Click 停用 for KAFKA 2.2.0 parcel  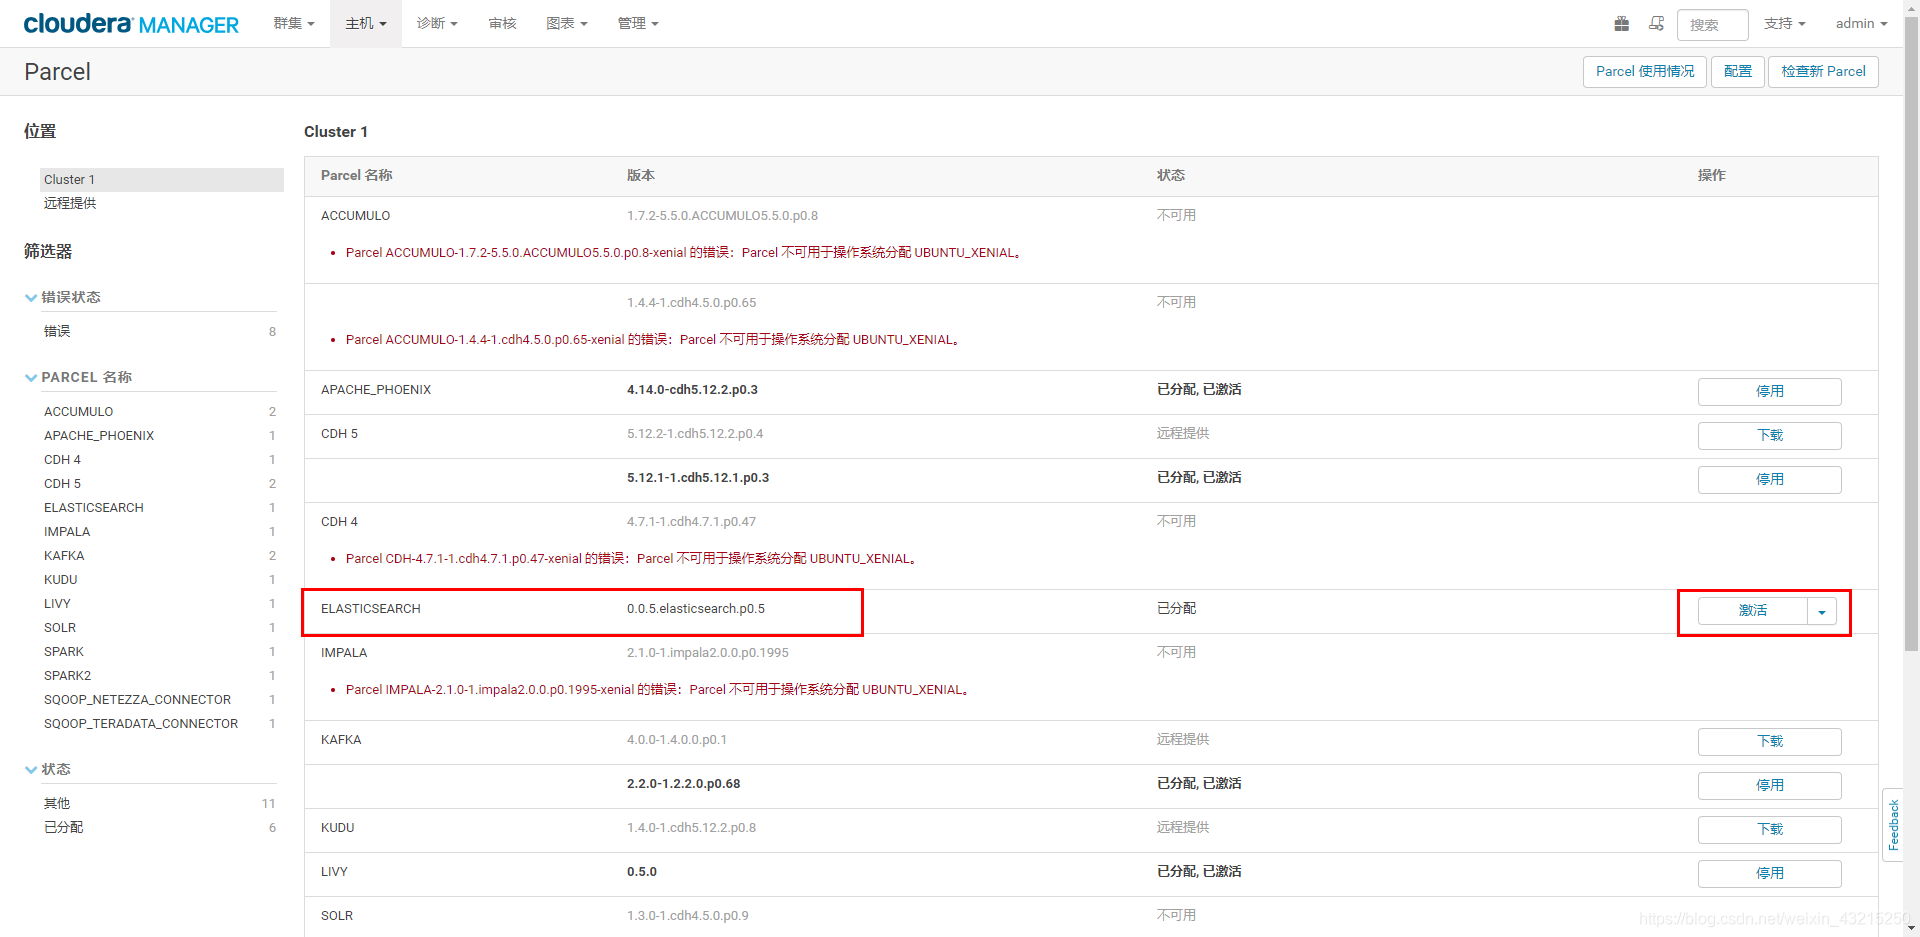[1769, 785]
